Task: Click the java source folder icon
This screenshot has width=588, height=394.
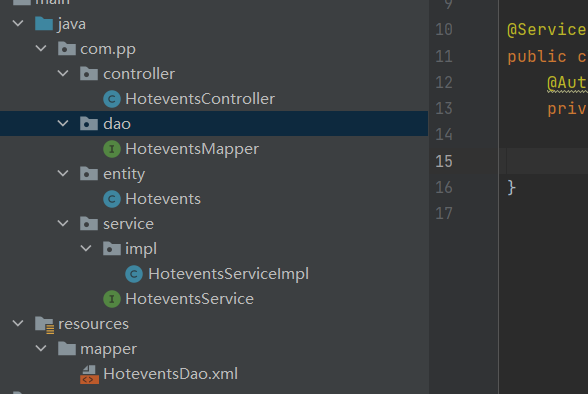Action: (44, 24)
